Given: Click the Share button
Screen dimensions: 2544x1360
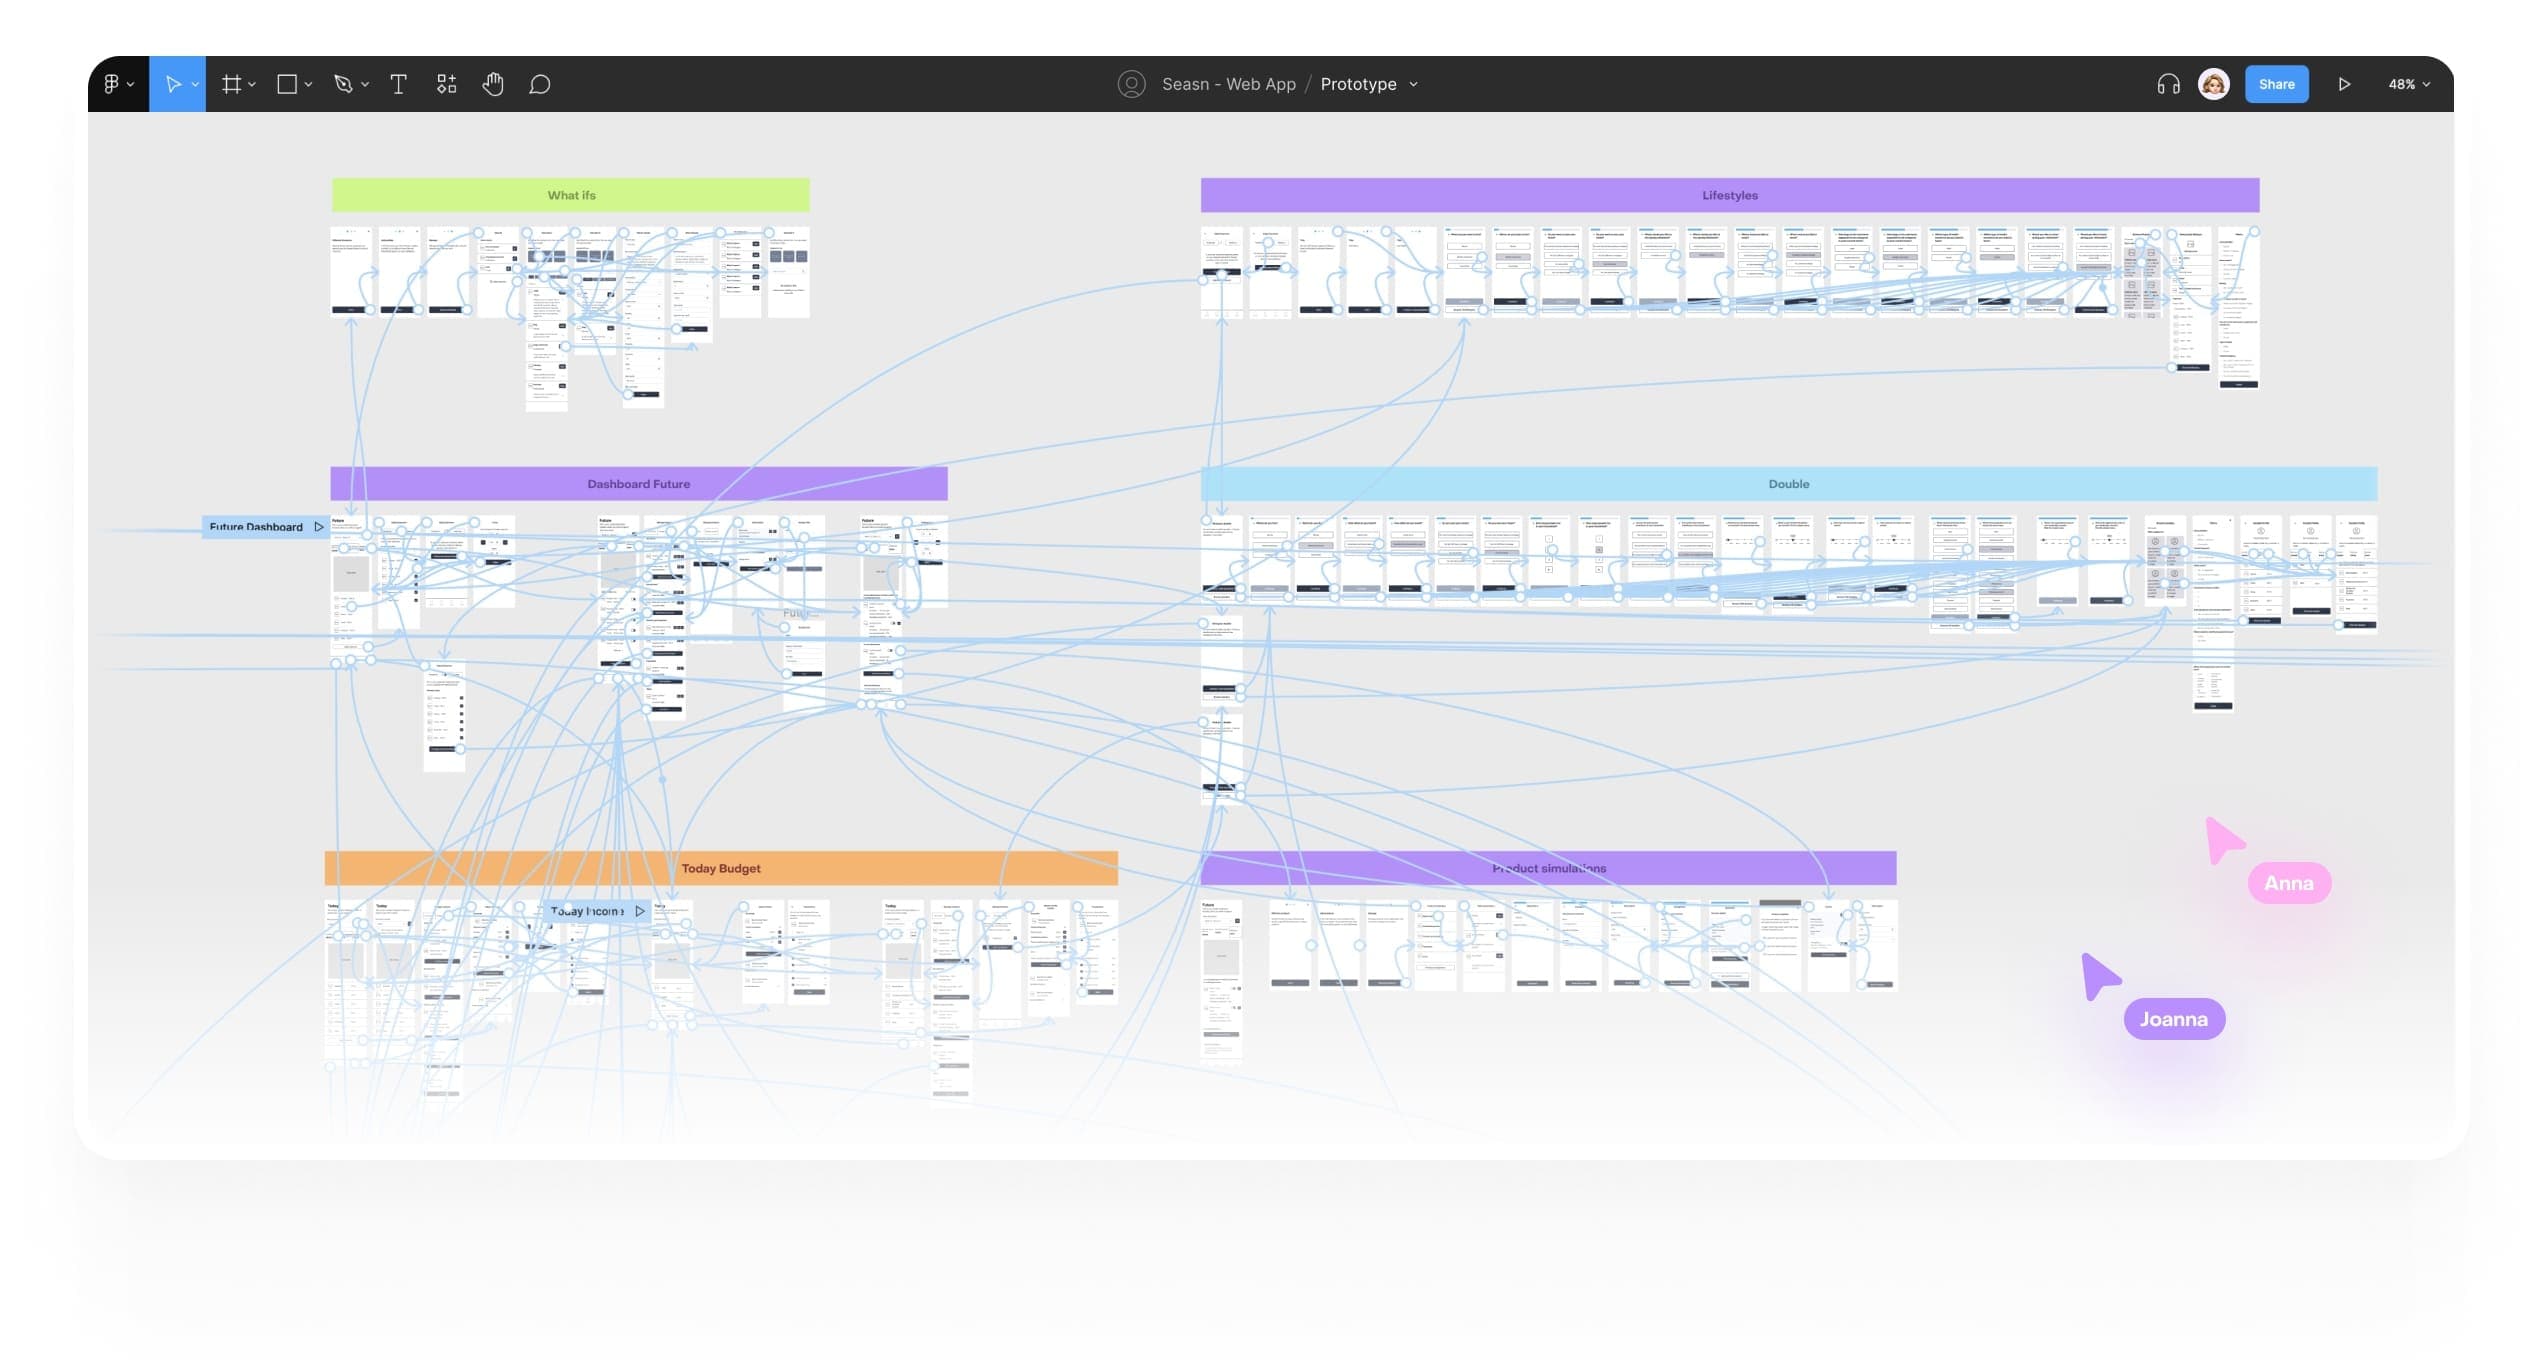Looking at the screenshot, I should pyautogui.click(x=2276, y=84).
